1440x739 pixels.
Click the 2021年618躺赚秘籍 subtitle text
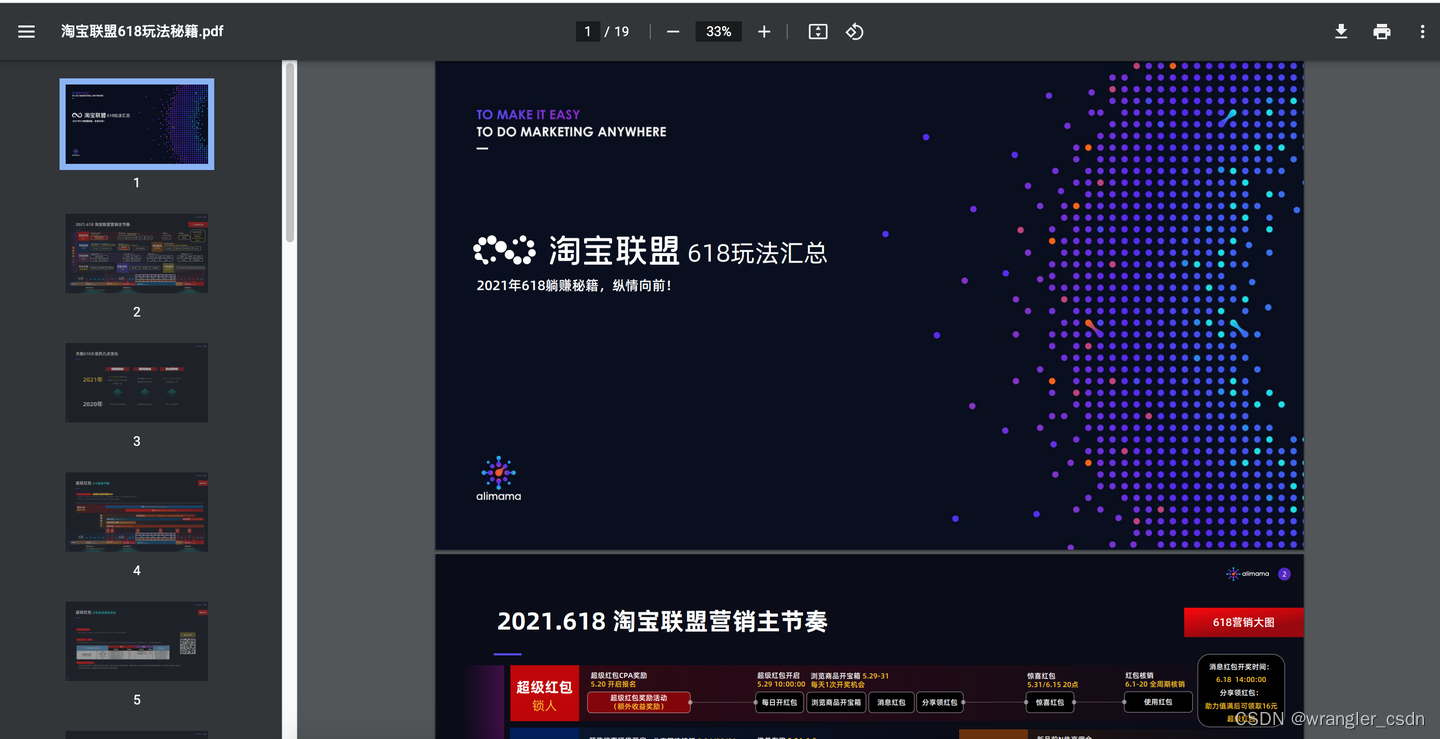[x=574, y=286]
